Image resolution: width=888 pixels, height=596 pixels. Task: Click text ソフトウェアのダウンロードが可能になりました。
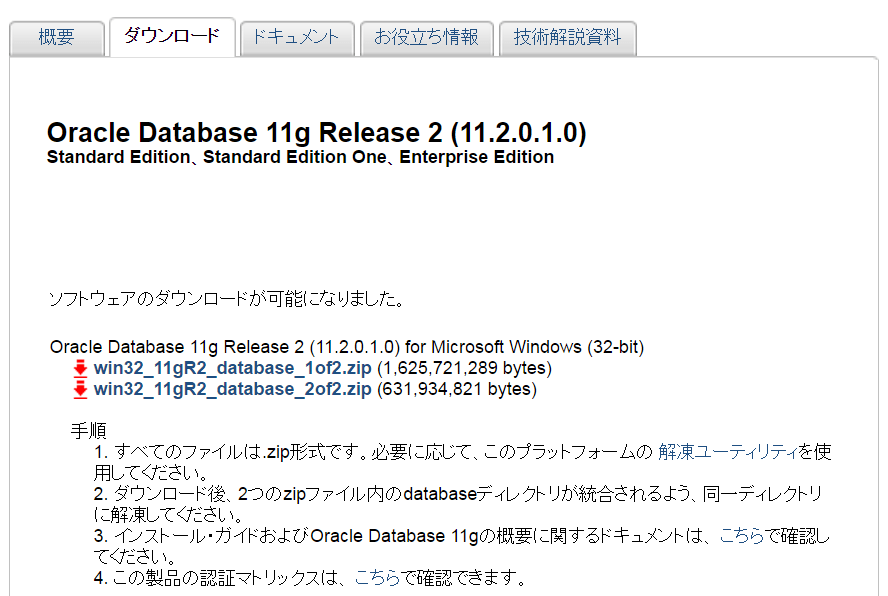(x=227, y=299)
